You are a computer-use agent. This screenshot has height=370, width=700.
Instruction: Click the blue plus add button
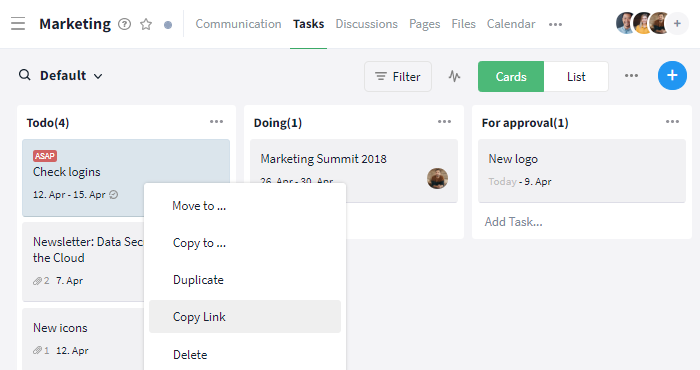pos(672,75)
